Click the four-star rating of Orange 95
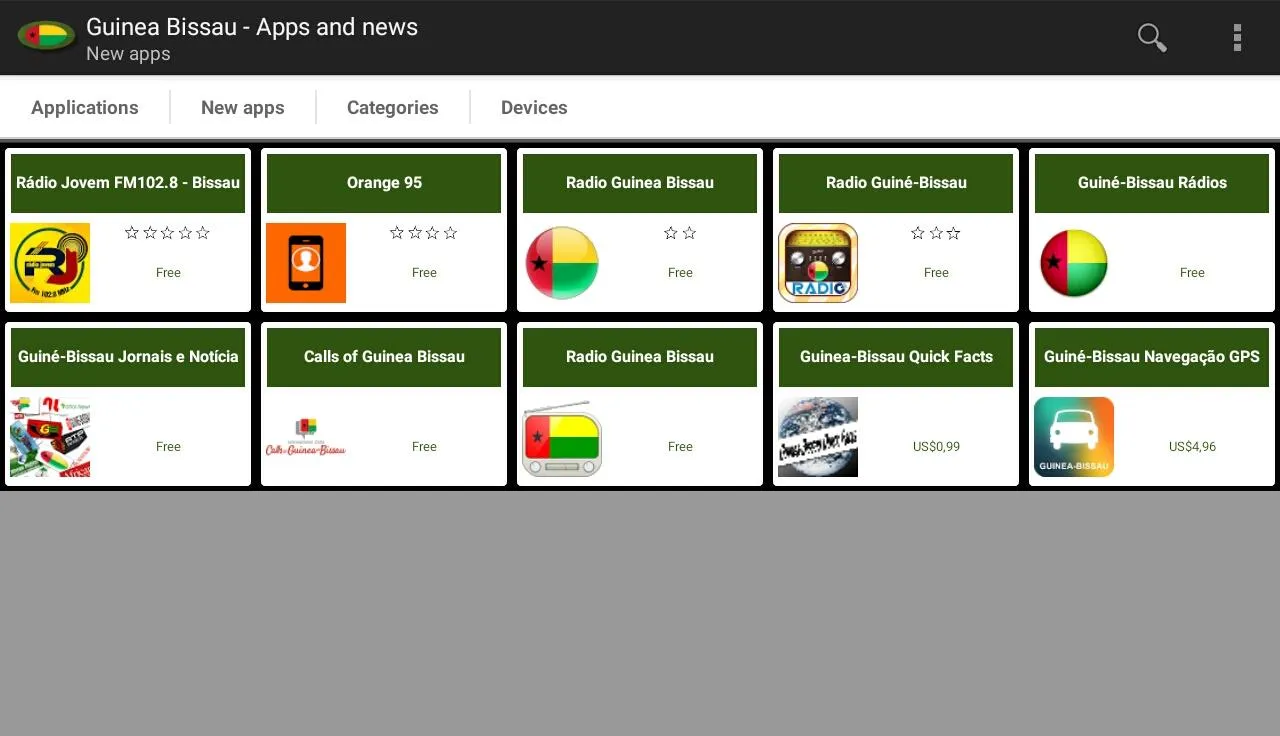The width and height of the screenshot is (1280, 736). click(x=424, y=233)
